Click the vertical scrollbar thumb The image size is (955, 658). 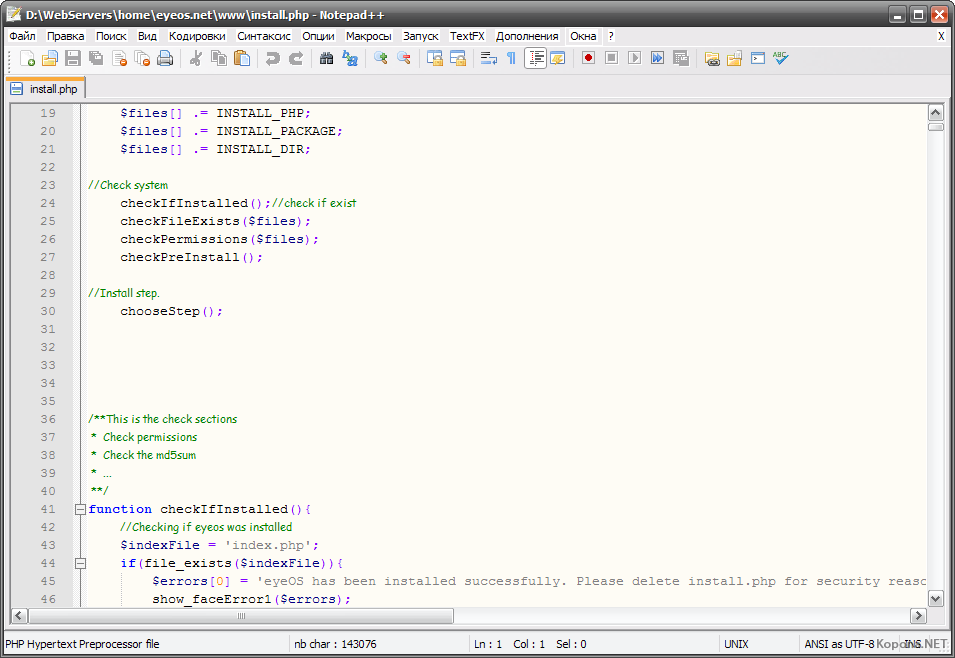[x=936, y=127]
